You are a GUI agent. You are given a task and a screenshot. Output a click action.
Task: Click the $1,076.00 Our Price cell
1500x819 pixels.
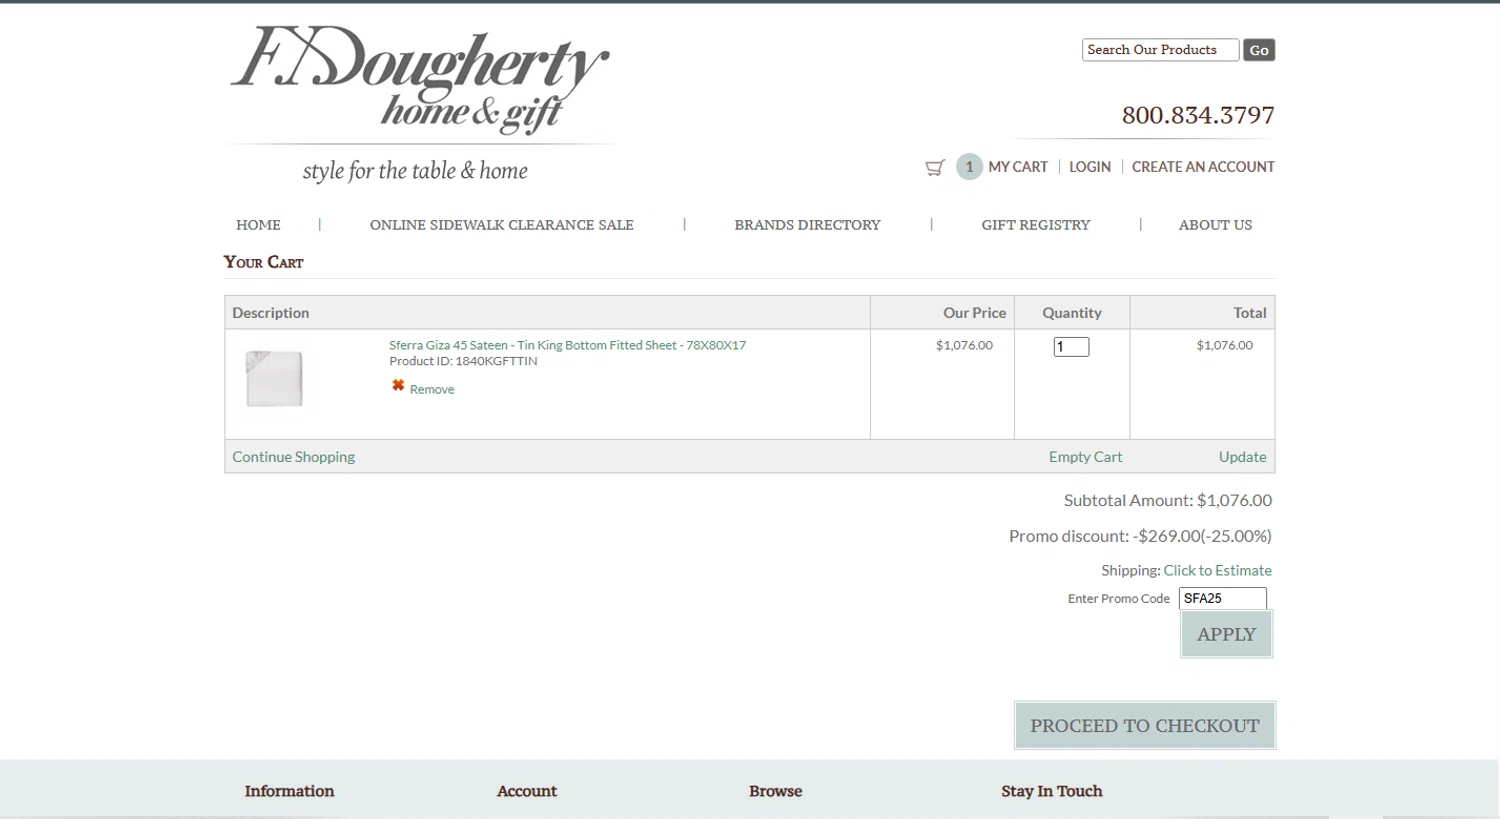(964, 345)
